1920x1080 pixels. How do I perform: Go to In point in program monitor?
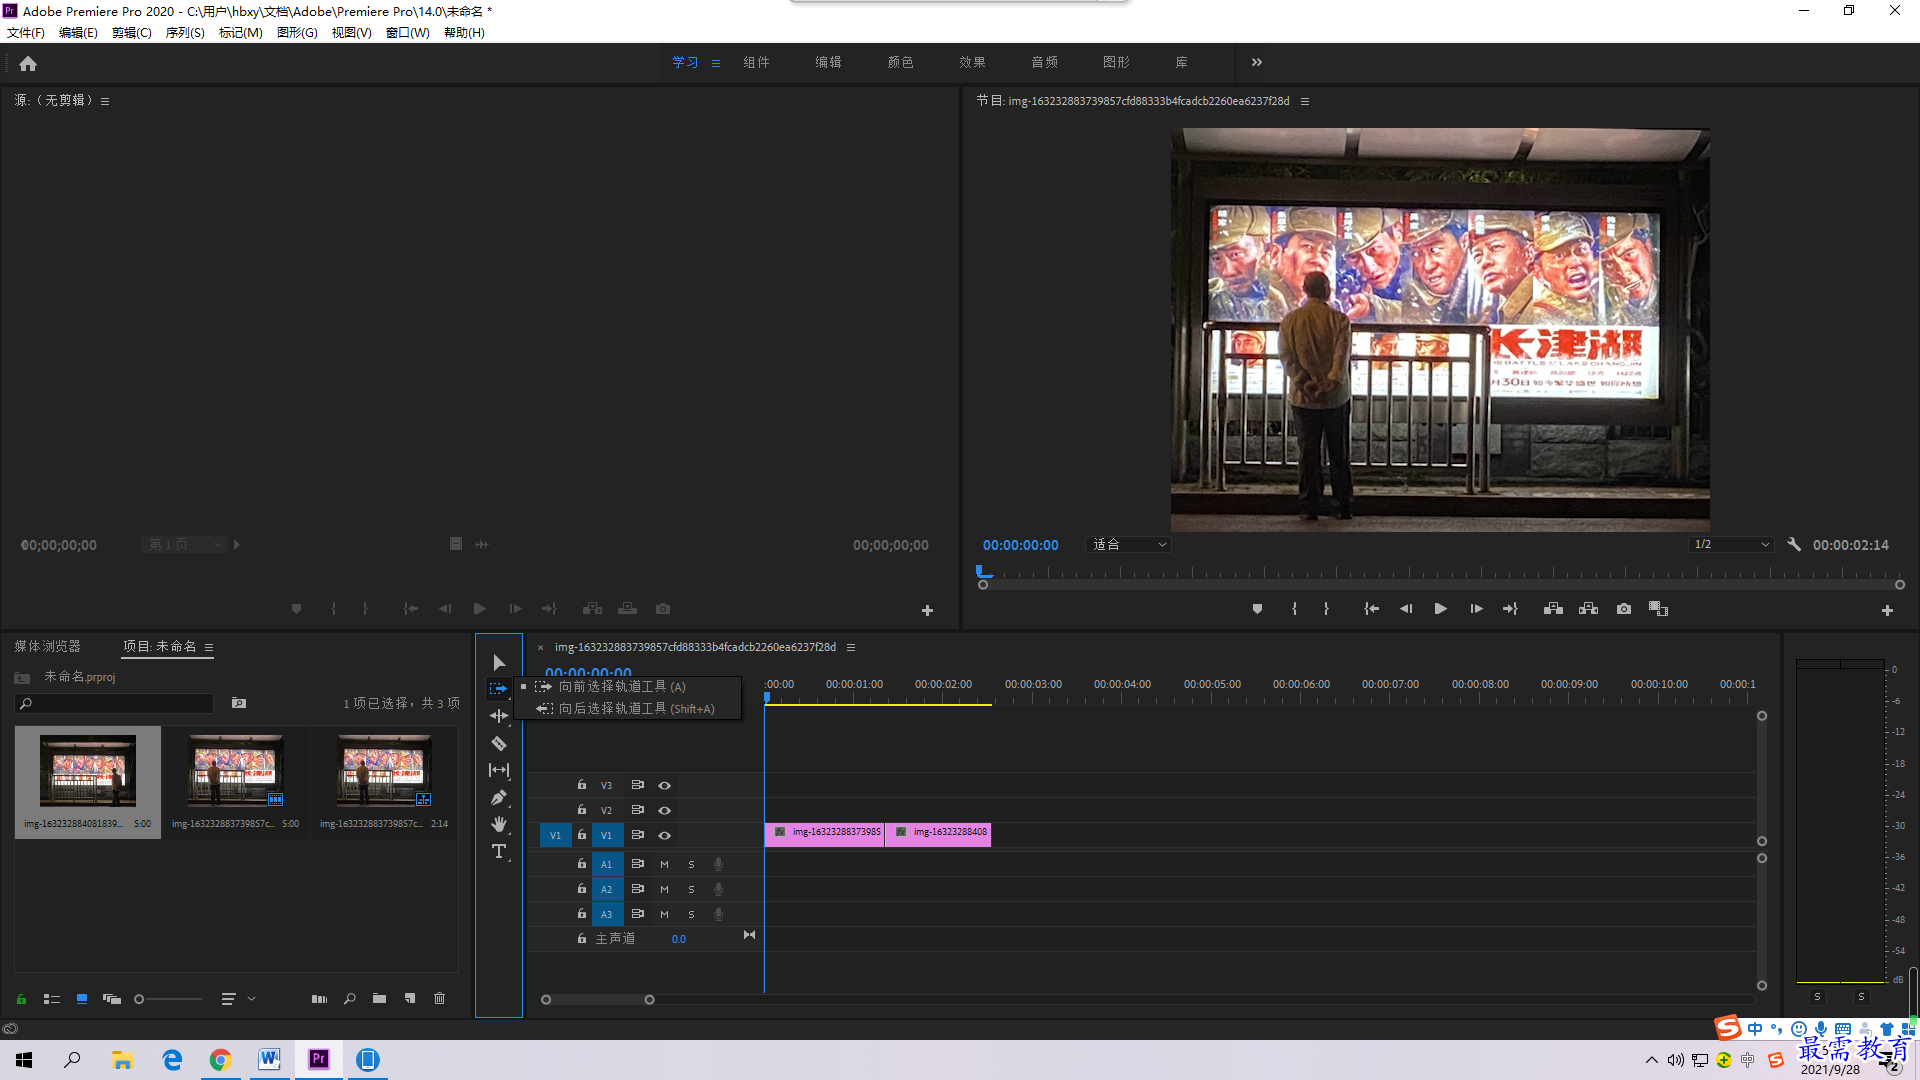1372,608
